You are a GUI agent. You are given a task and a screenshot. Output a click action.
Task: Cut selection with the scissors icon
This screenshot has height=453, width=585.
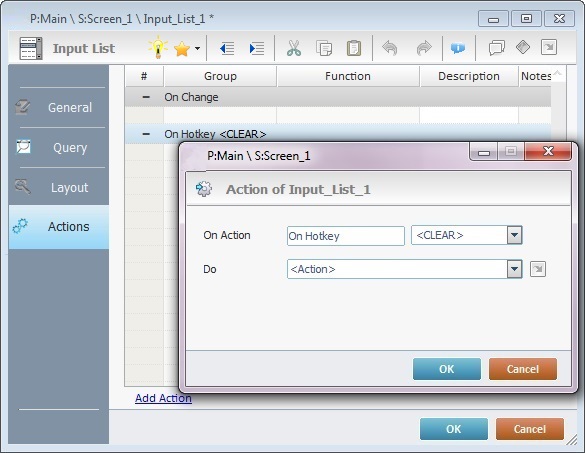click(x=294, y=48)
